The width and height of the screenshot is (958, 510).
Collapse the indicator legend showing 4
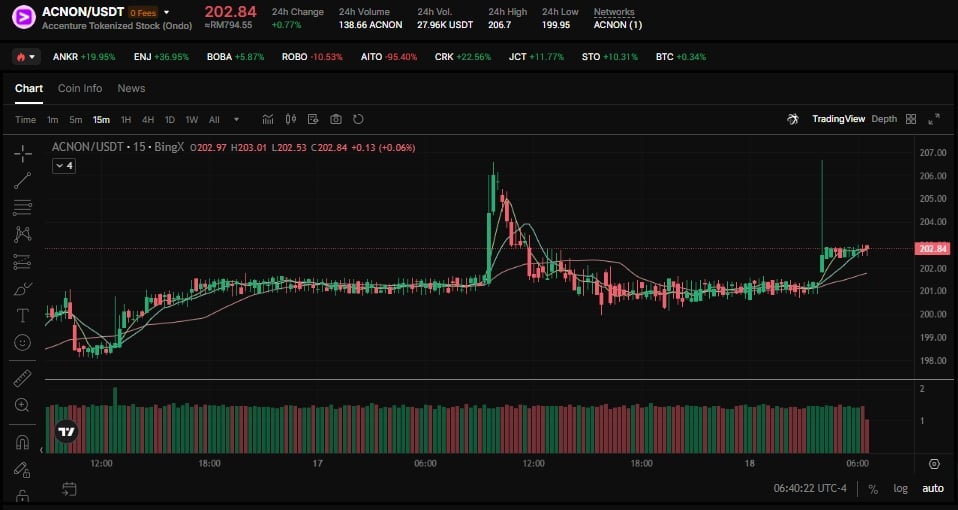pyautogui.click(x=64, y=166)
